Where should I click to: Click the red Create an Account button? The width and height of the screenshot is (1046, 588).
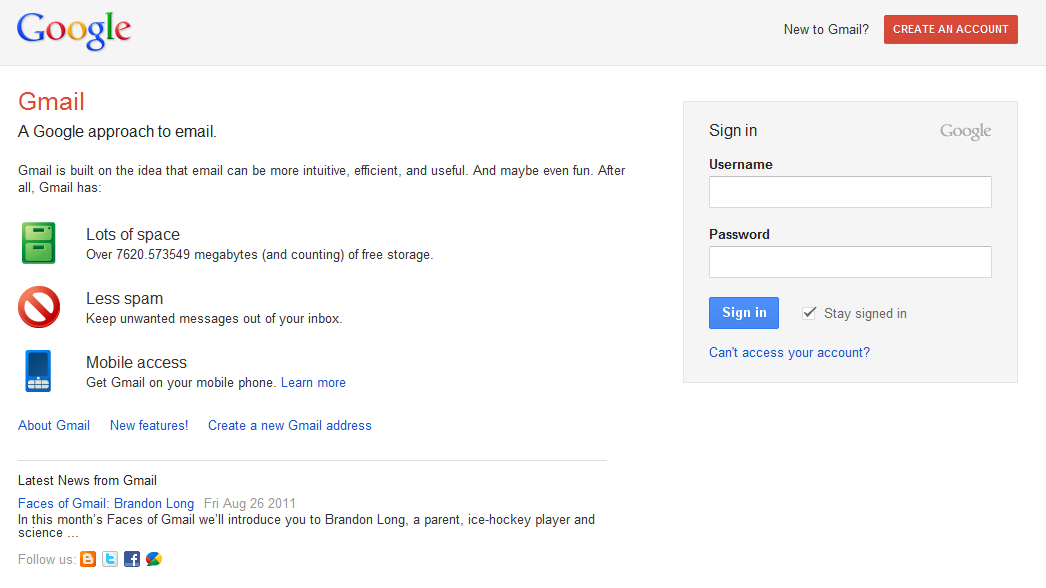(x=949, y=29)
